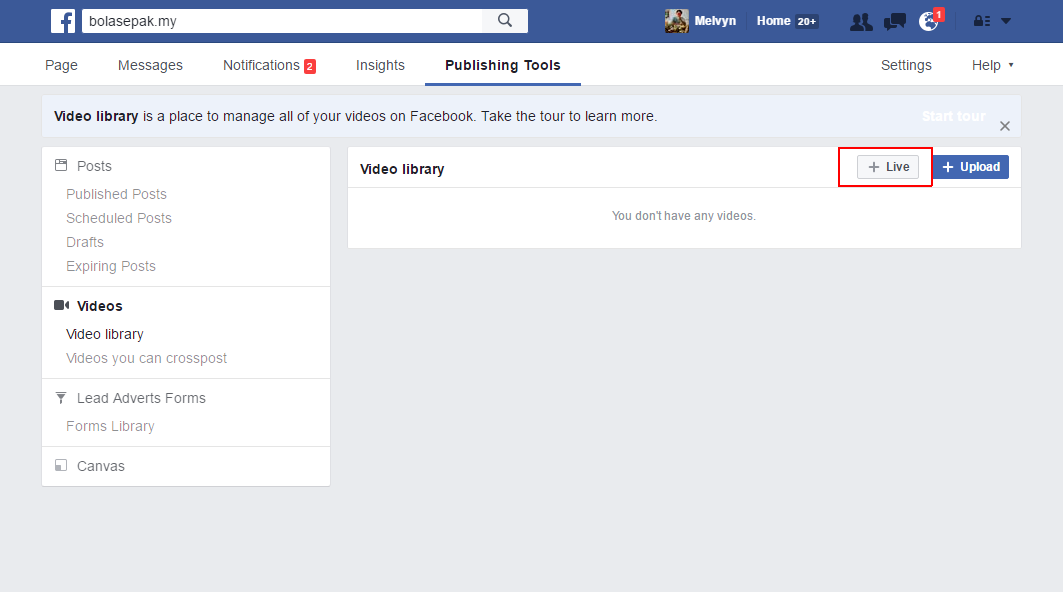1063x592 pixels.
Task: Expand the Help dropdown menu
Action: tap(992, 65)
